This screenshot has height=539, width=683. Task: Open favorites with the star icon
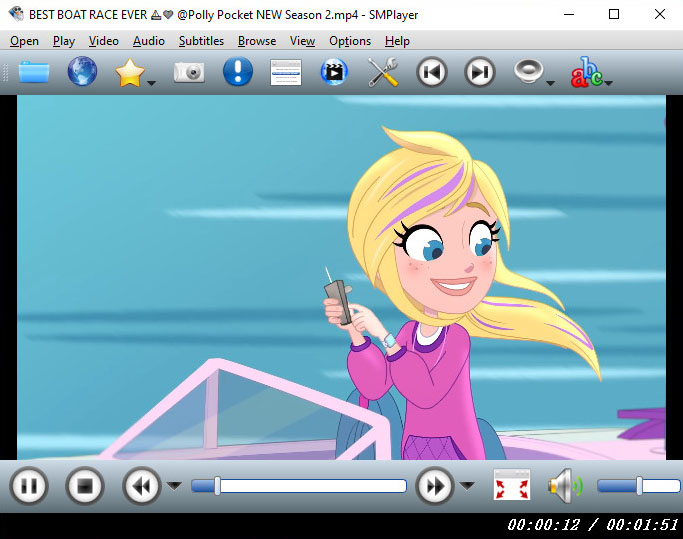[x=129, y=72]
